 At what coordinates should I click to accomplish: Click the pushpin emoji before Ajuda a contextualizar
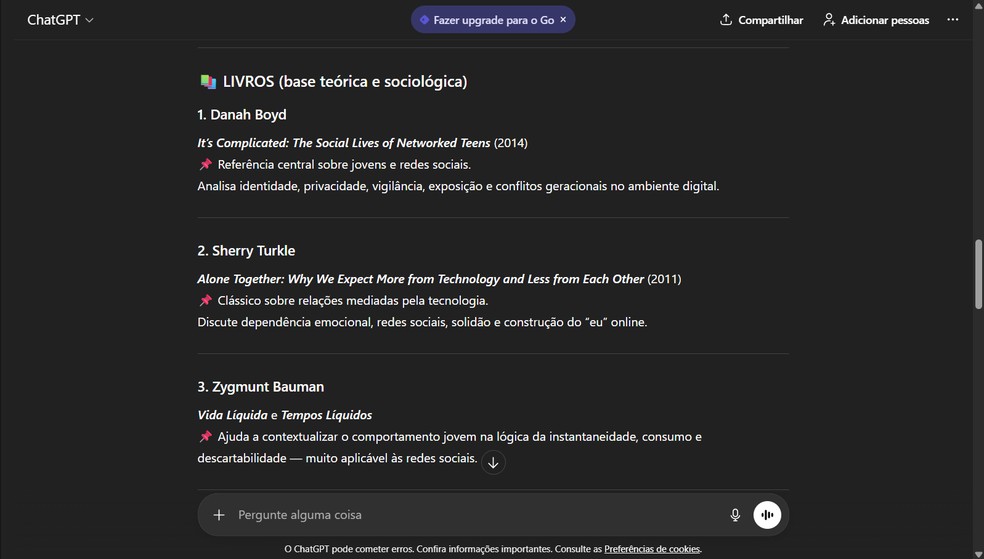point(205,437)
